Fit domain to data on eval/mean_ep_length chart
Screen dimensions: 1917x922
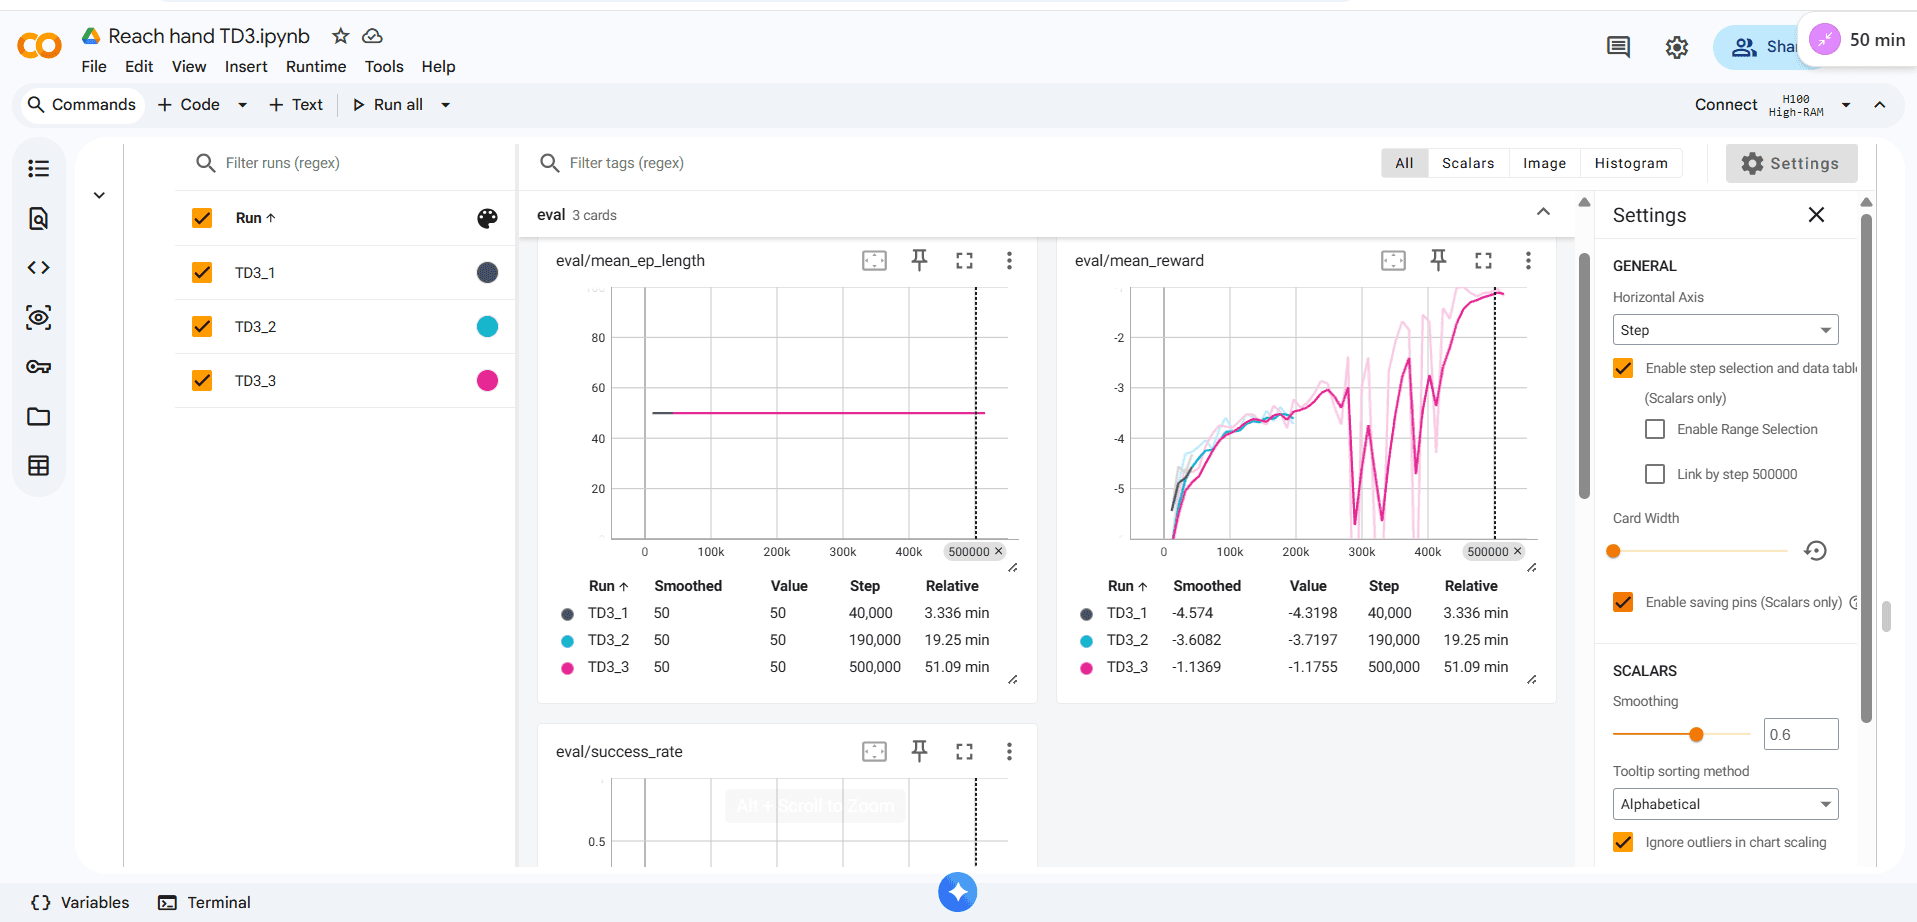(874, 260)
